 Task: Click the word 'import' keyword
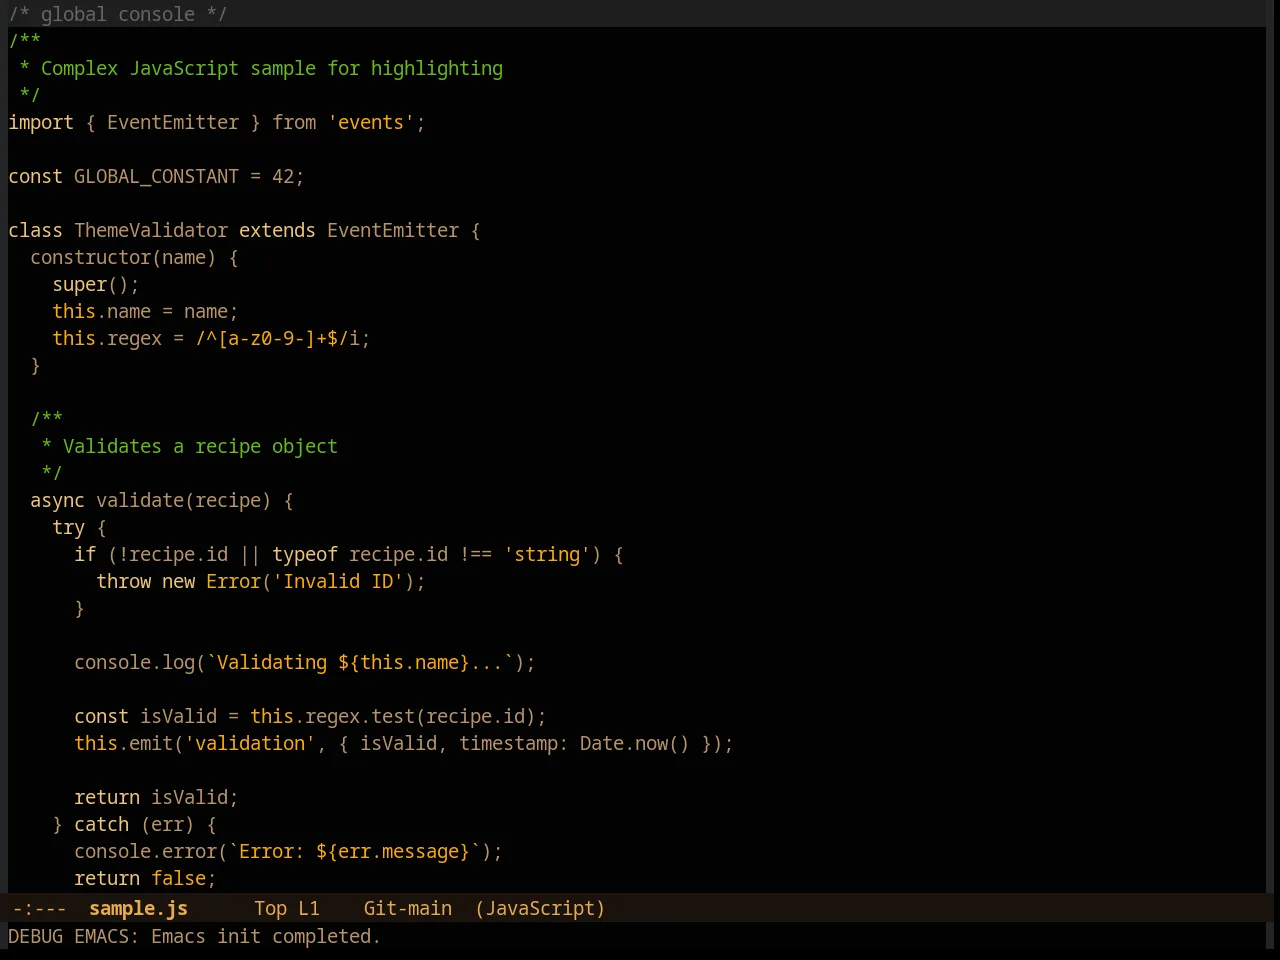click(x=41, y=122)
